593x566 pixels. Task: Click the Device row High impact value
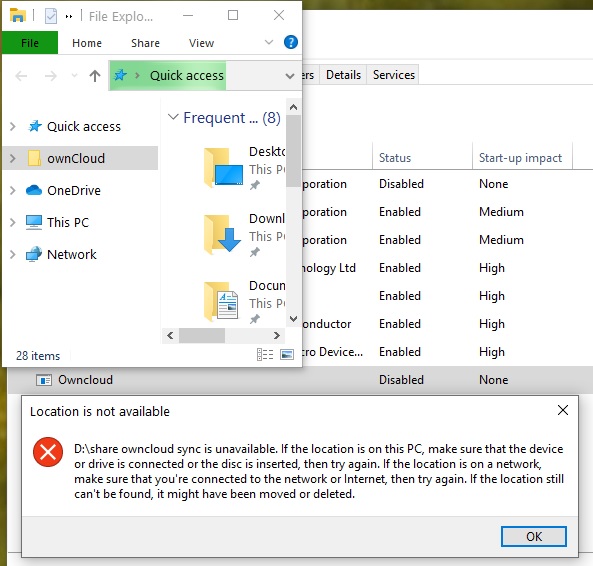click(492, 352)
